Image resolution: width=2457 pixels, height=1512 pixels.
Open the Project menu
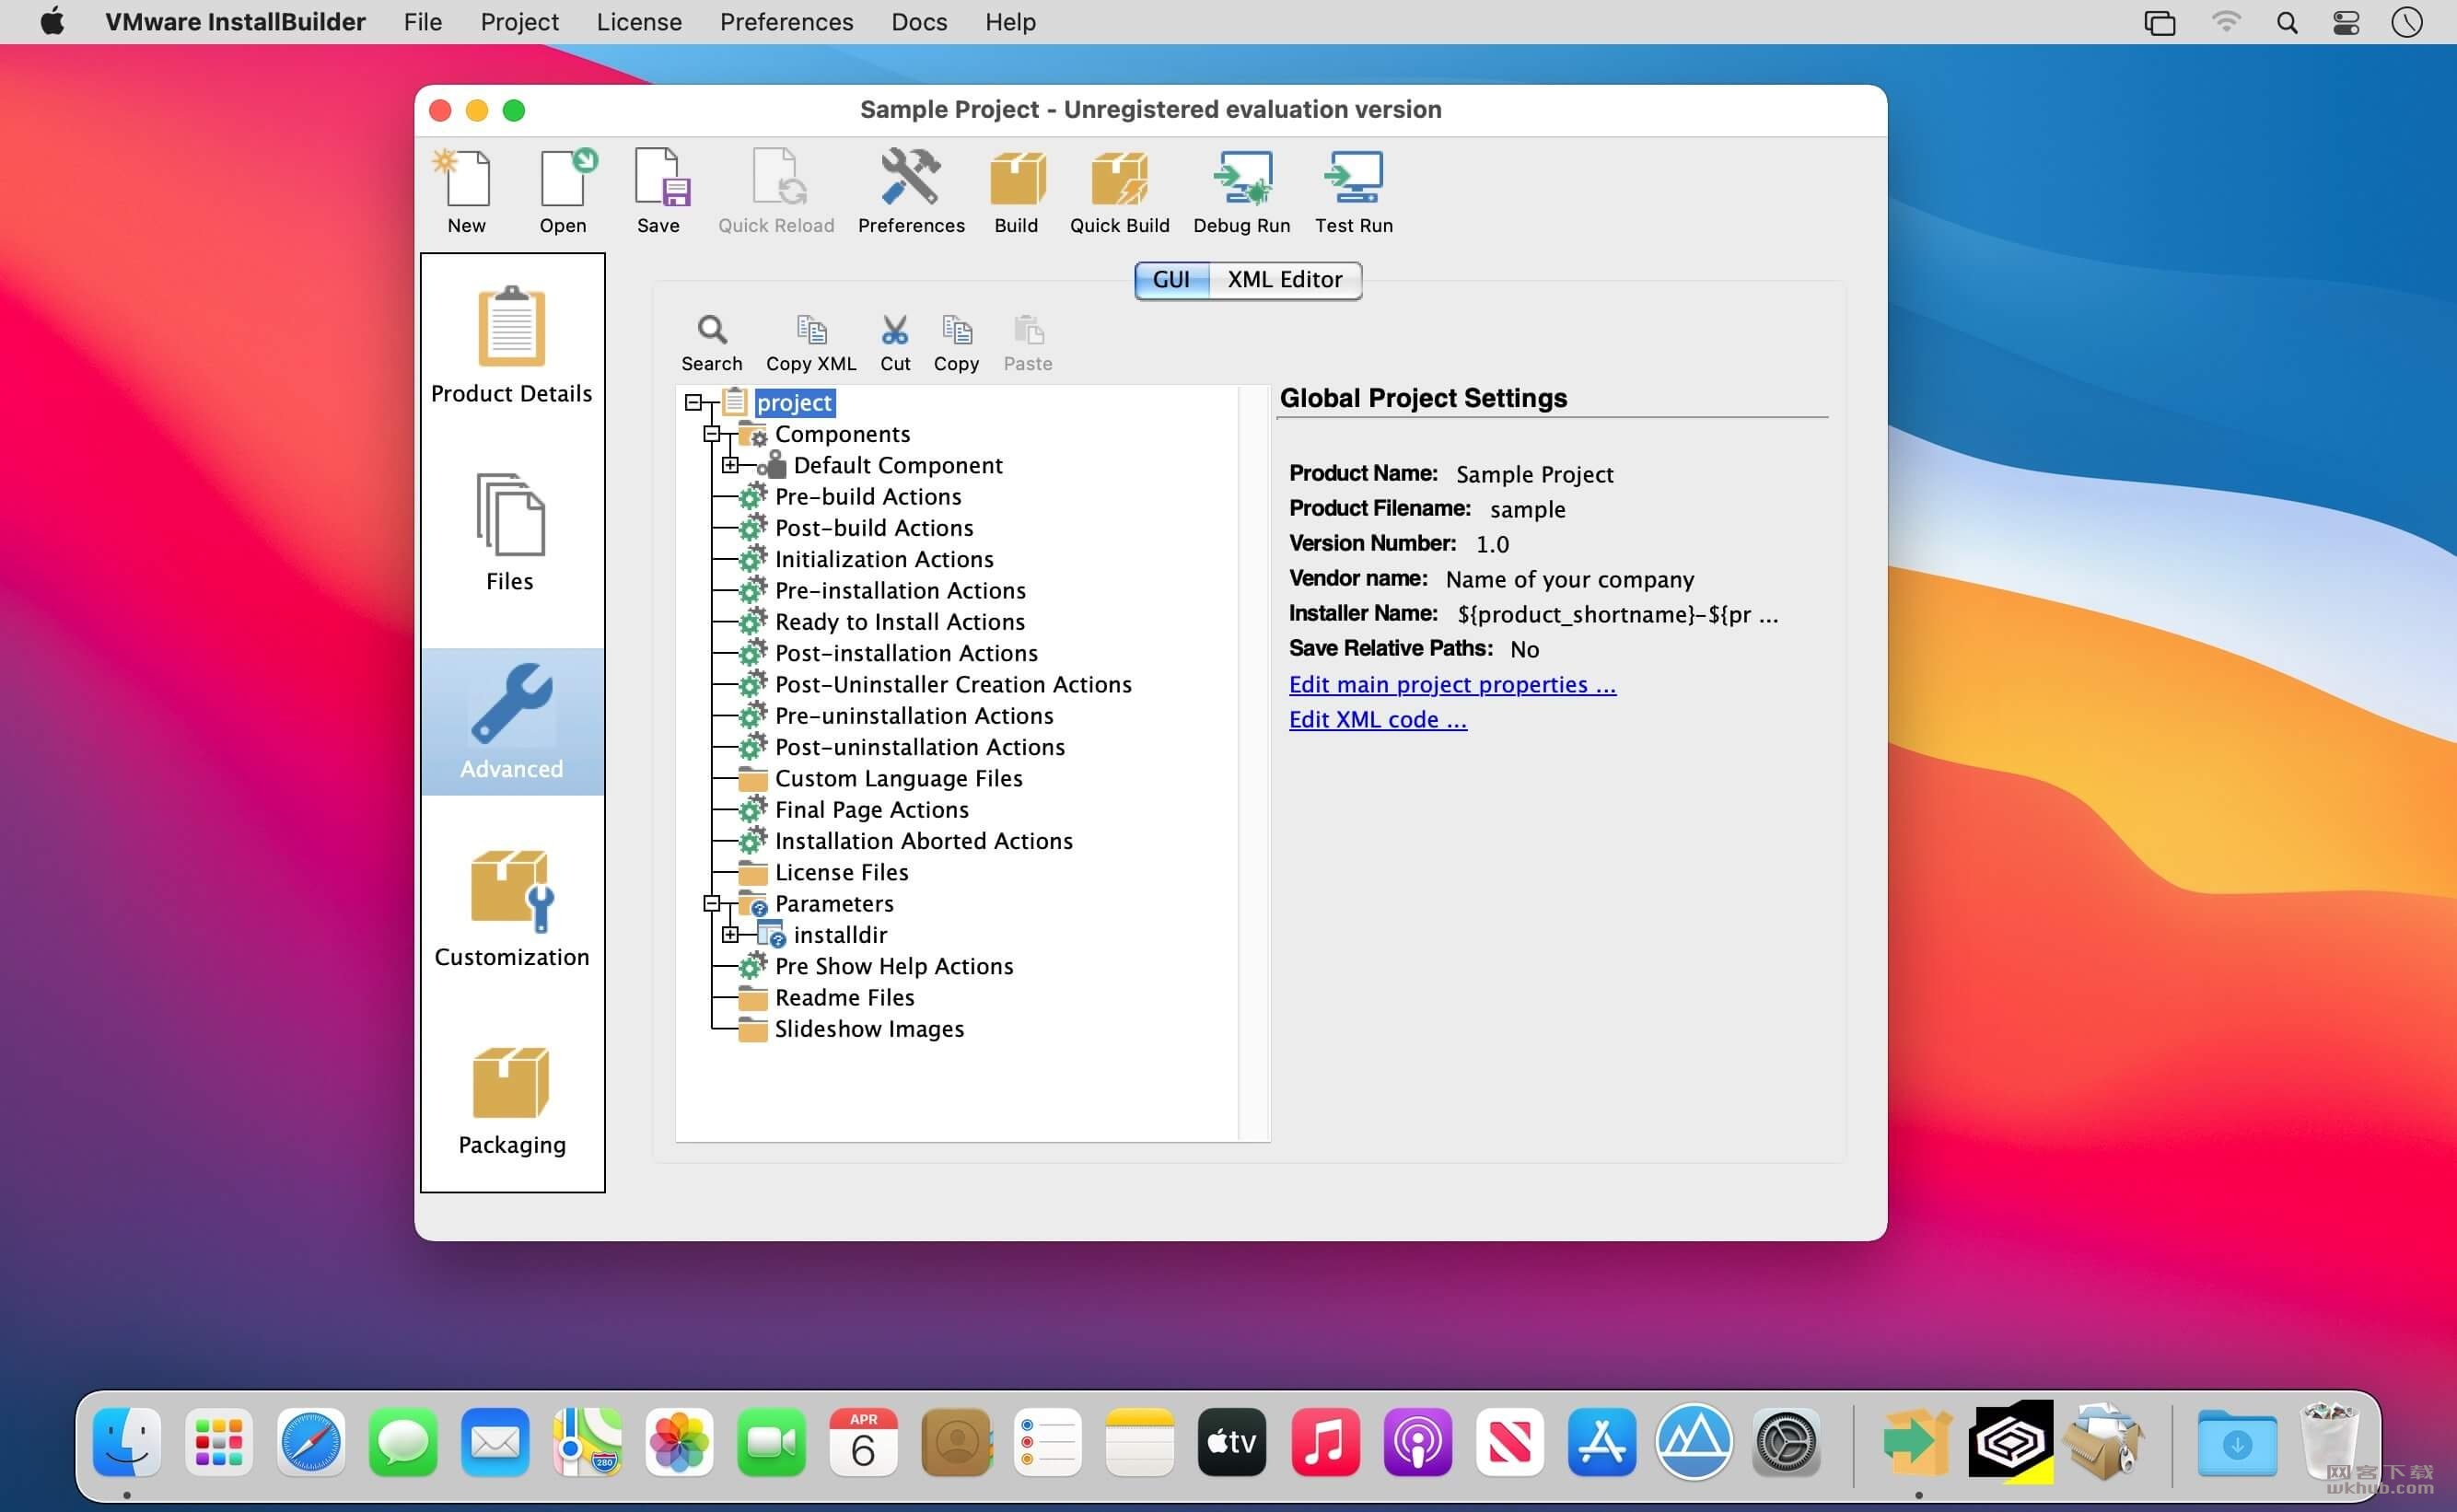(x=519, y=22)
